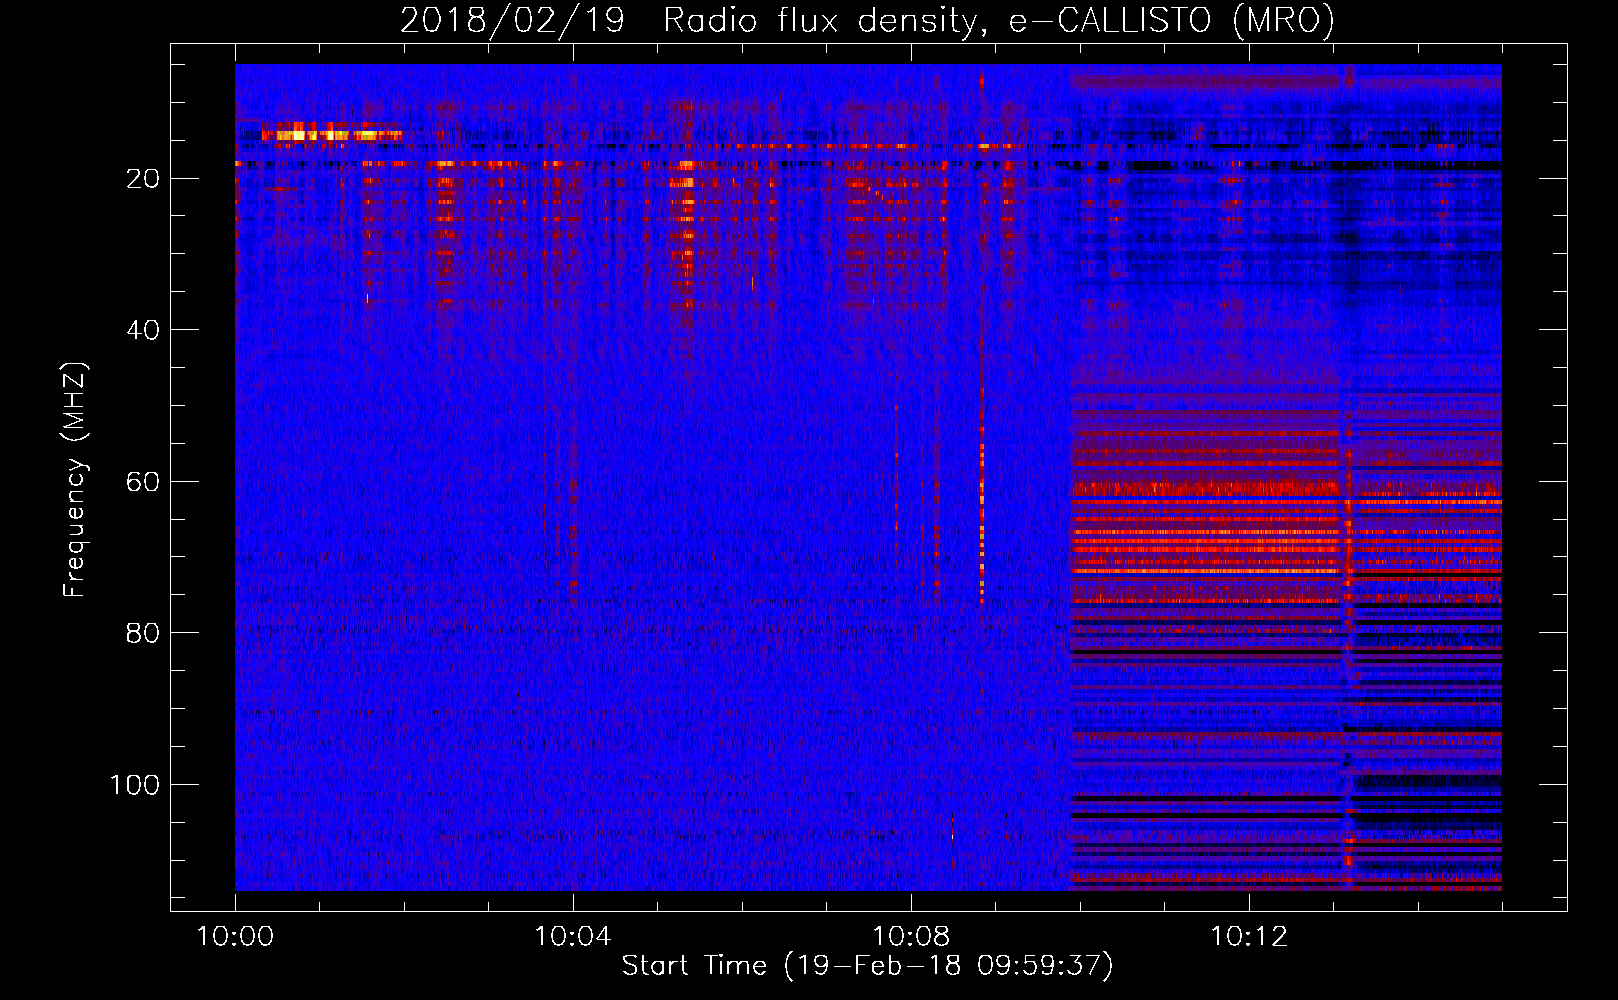1618x1000 pixels.
Task: Click the 10:00 time axis label
Action: [x=235, y=937]
